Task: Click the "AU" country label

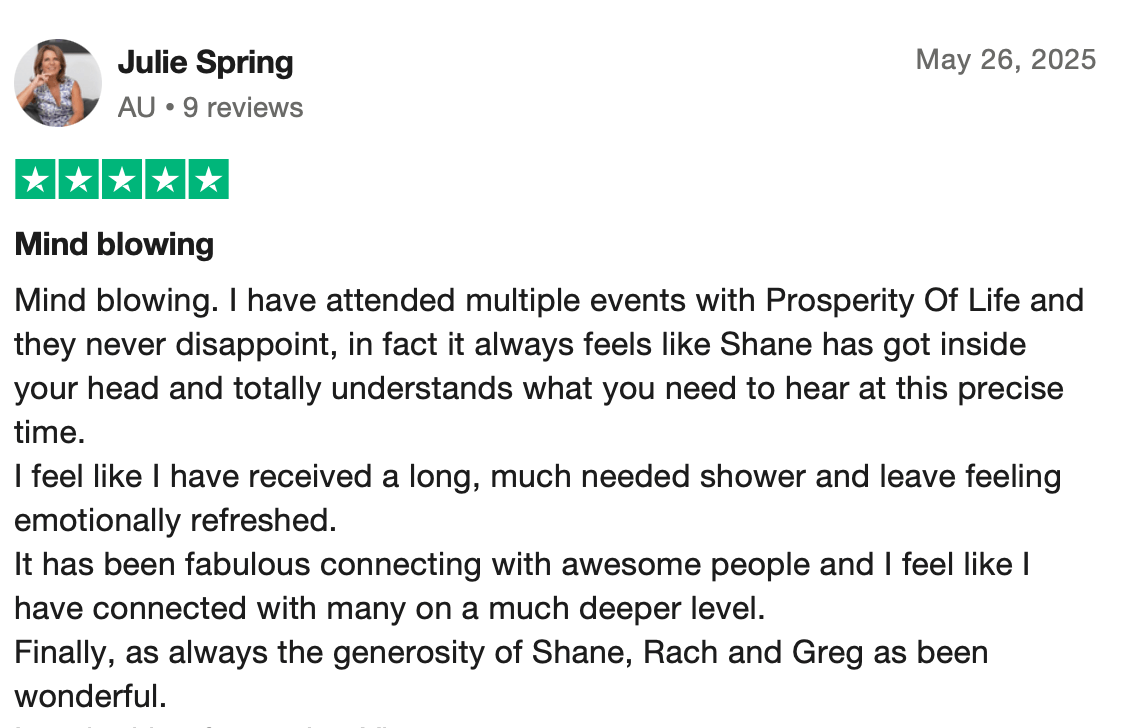Action: (136, 107)
